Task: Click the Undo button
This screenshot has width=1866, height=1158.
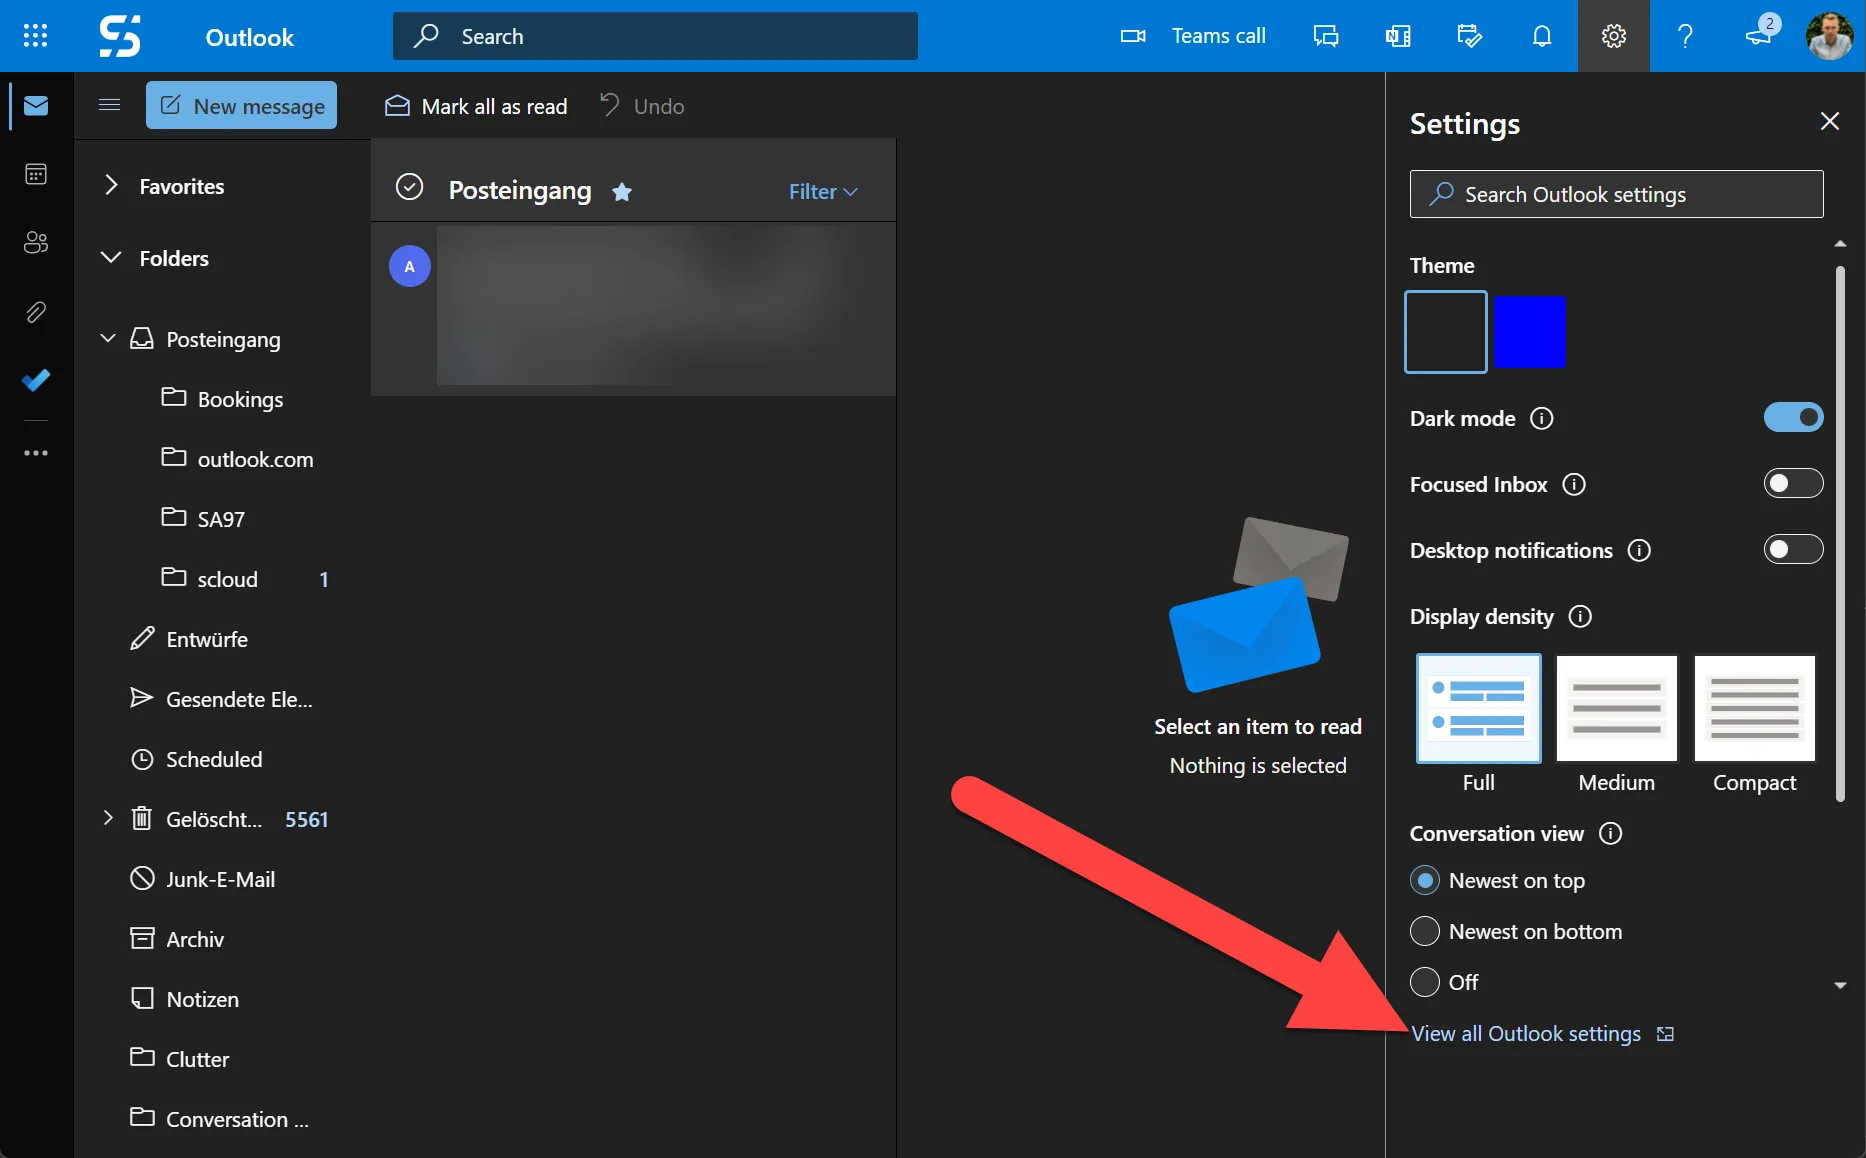Action: [642, 106]
